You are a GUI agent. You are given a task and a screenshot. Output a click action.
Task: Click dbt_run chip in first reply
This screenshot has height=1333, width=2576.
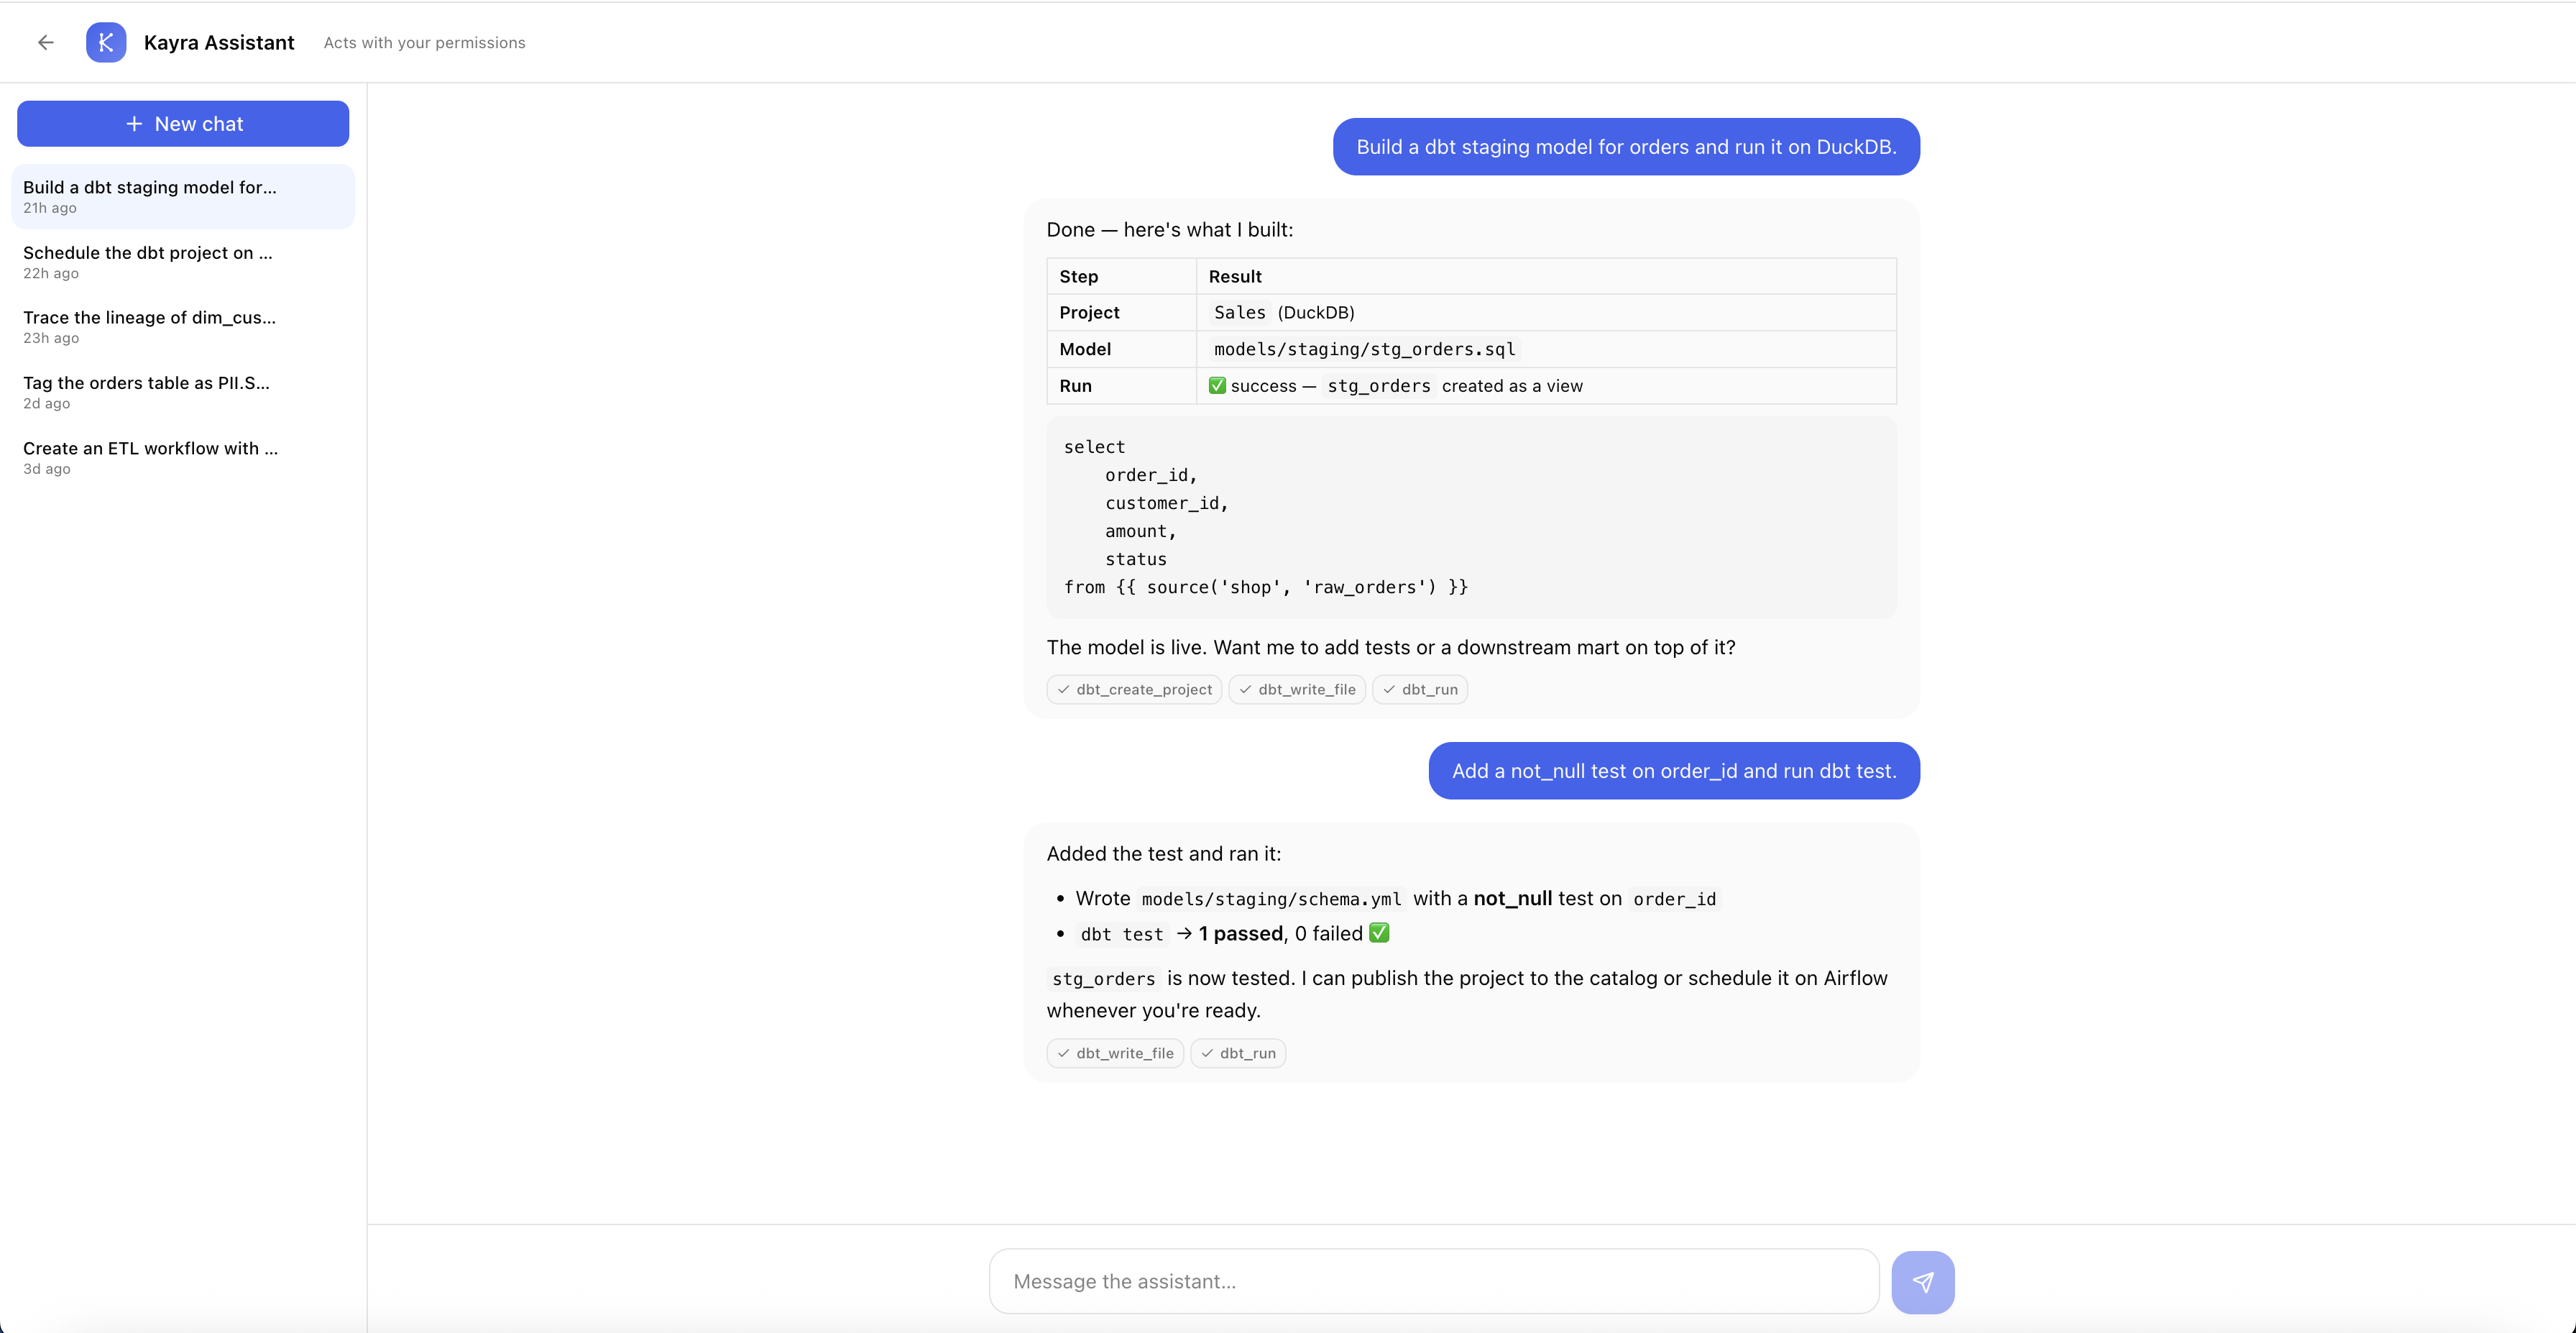point(1419,690)
